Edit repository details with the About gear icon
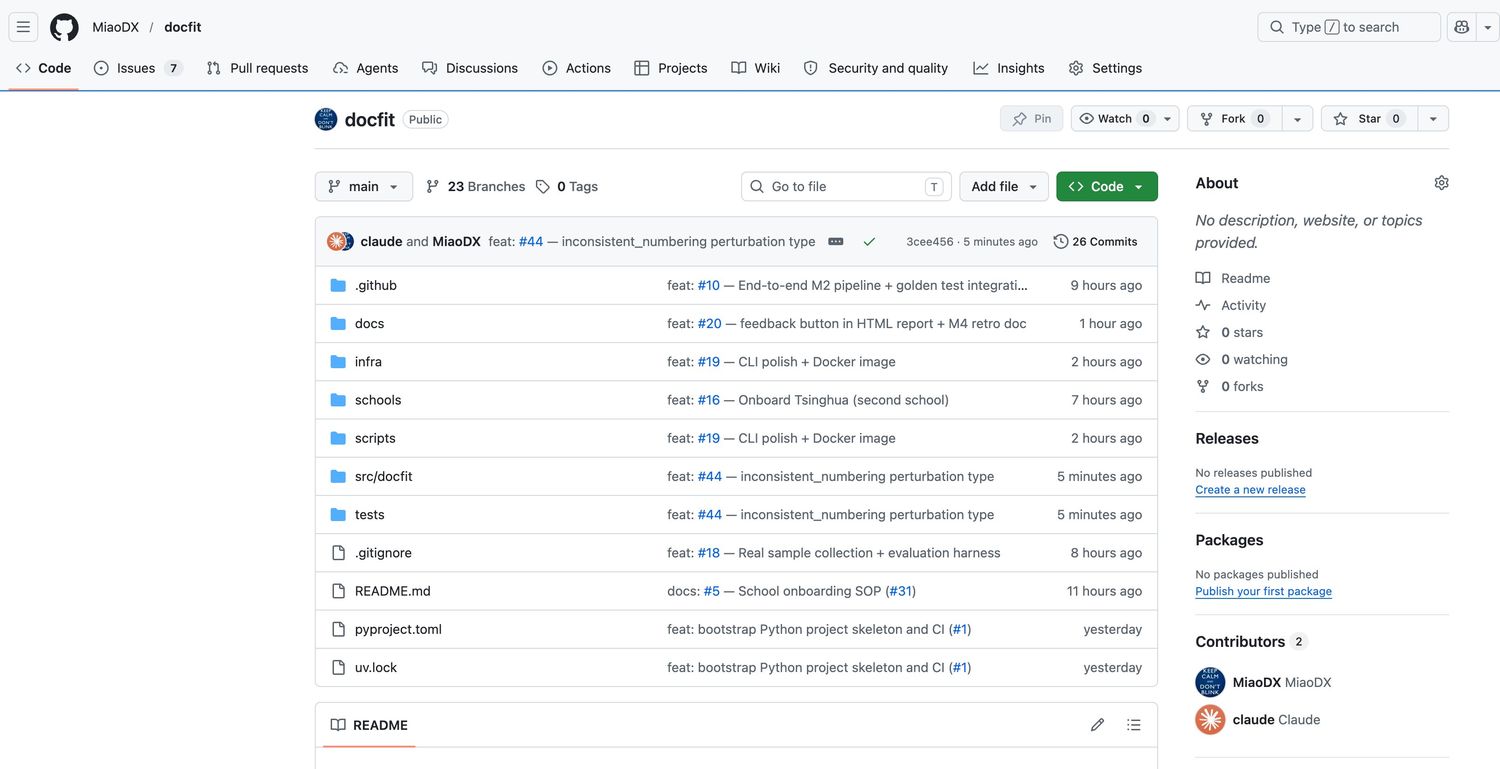The height and width of the screenshot is (769, 1500). [x=1441, y=183]
